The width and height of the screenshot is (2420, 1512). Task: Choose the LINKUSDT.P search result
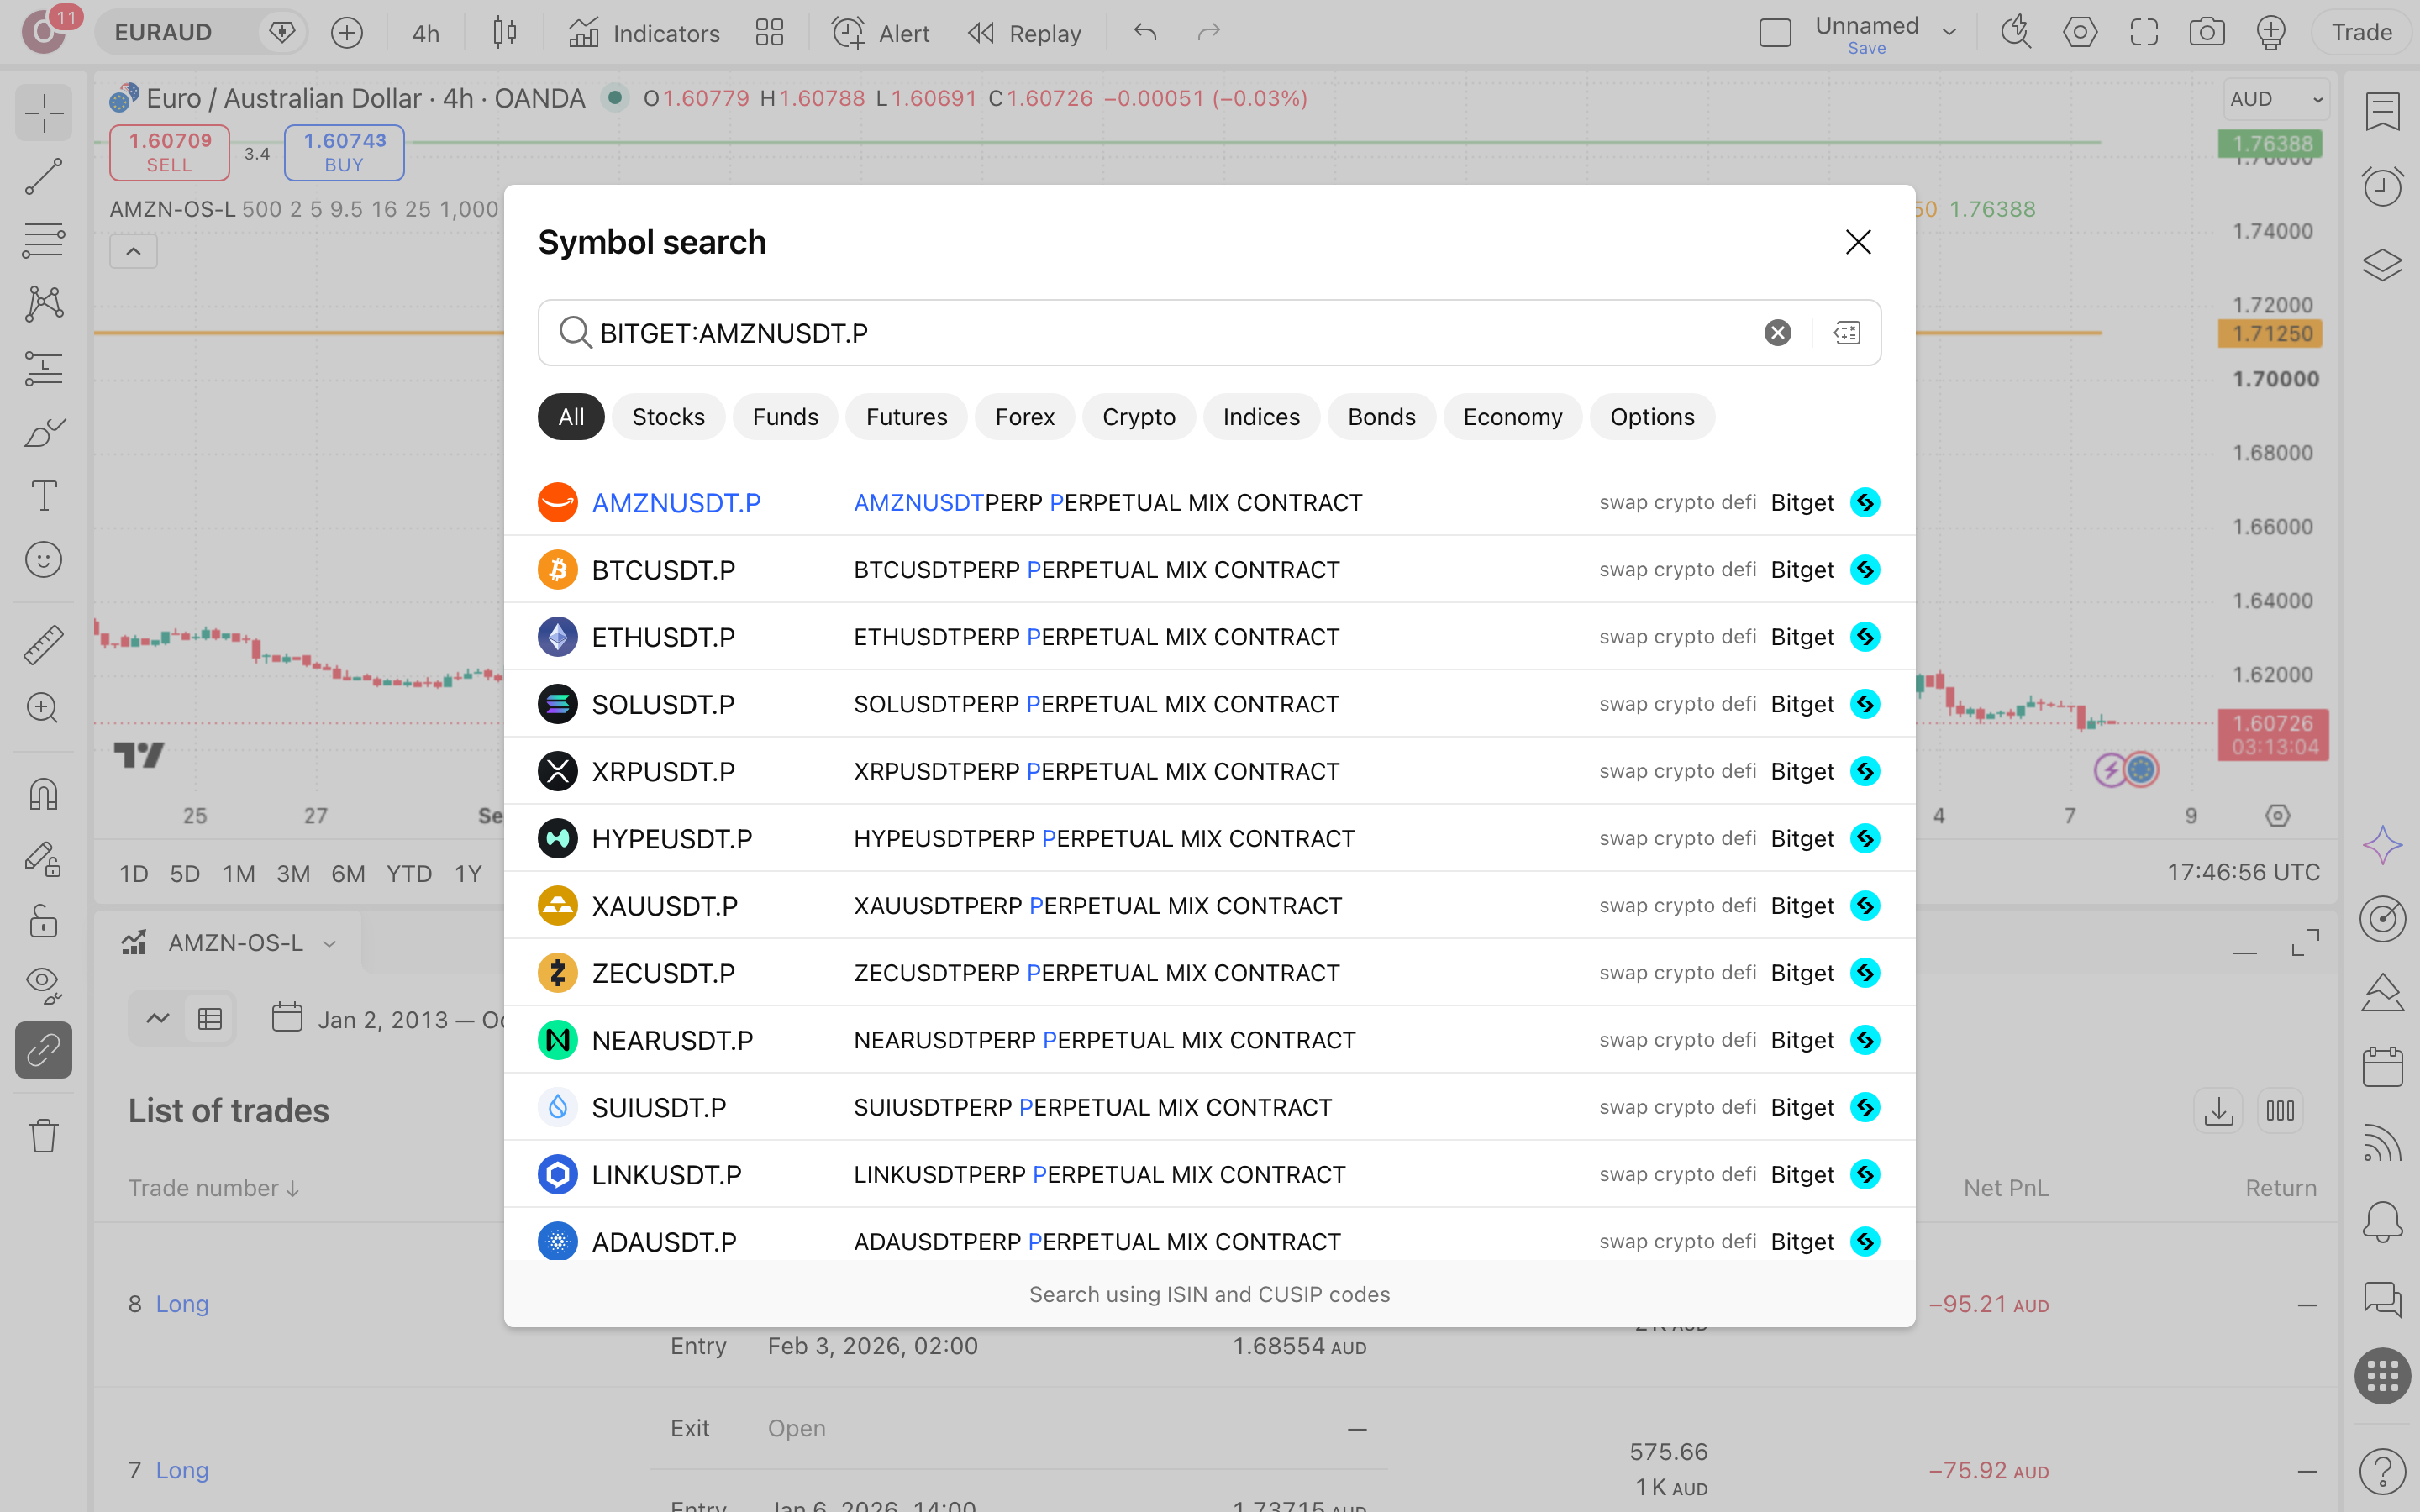pos(1209,1174)
